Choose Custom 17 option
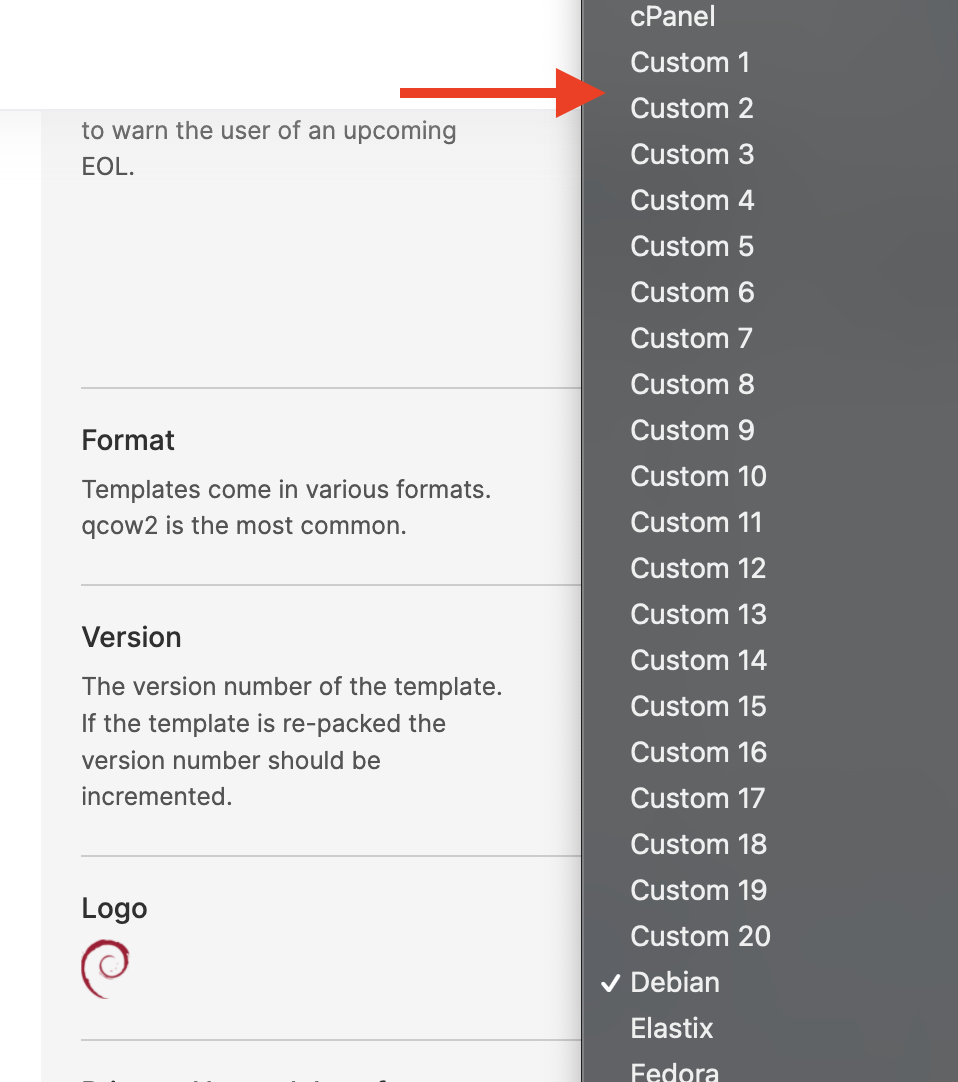The height and width of the screenshot is (1082, 958). 770,798
